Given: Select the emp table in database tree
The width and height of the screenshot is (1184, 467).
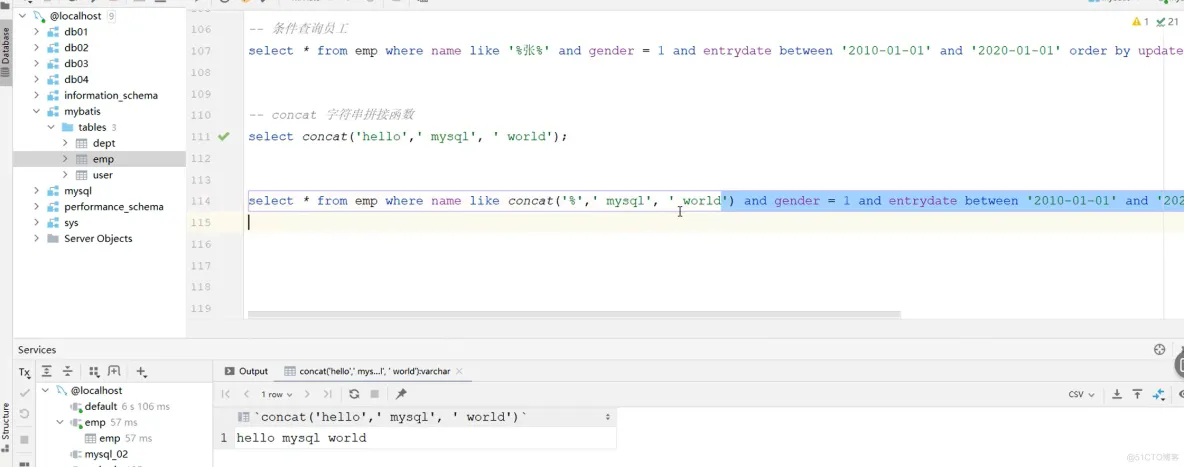Looking at the screenshot, I should pyautogui.click(x=103, y=159).
